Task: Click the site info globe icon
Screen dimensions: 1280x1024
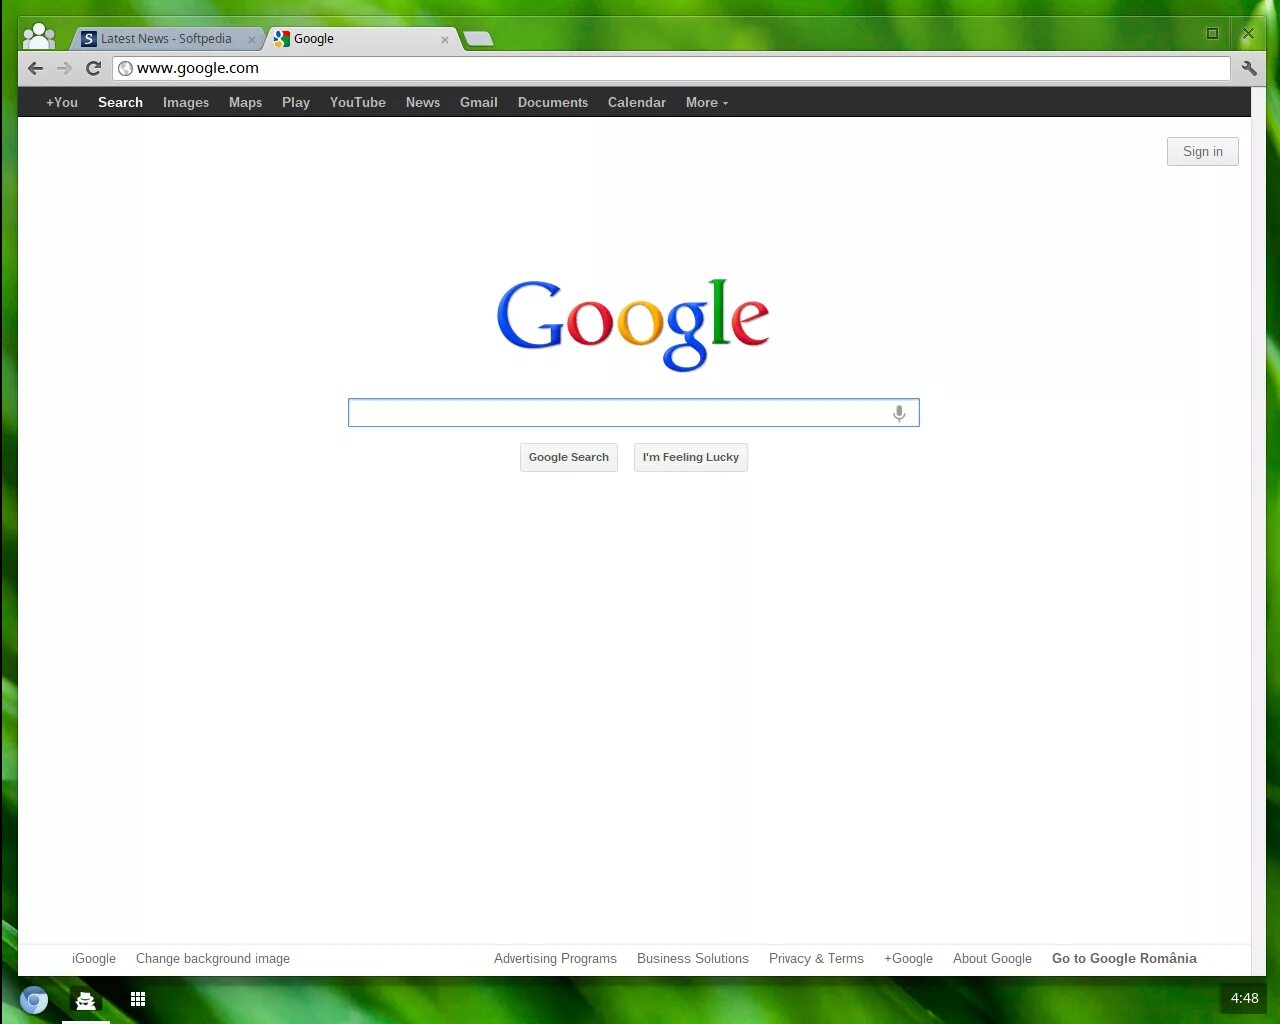Action: click(125, 68)
